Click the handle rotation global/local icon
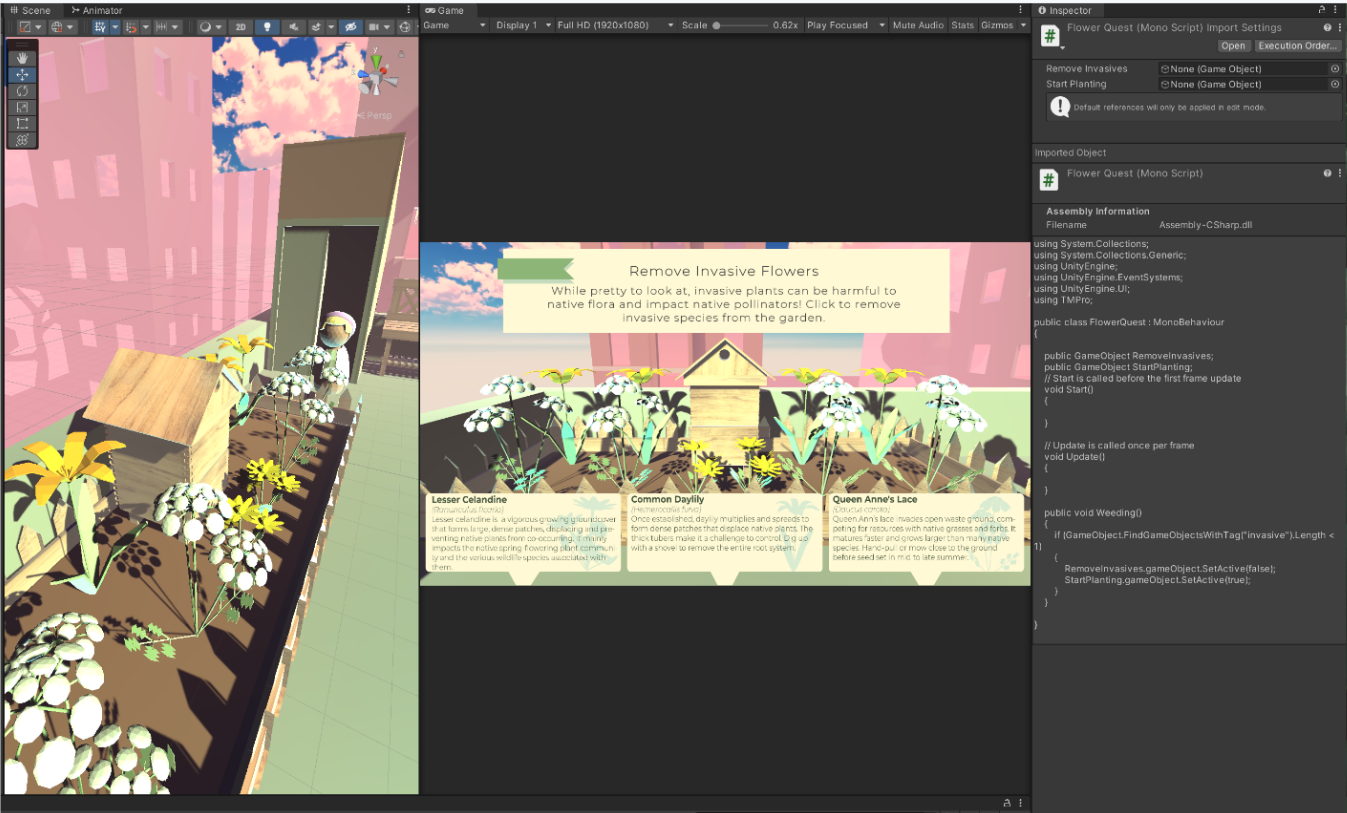1347x813 pixels. [x=57, y=27]
